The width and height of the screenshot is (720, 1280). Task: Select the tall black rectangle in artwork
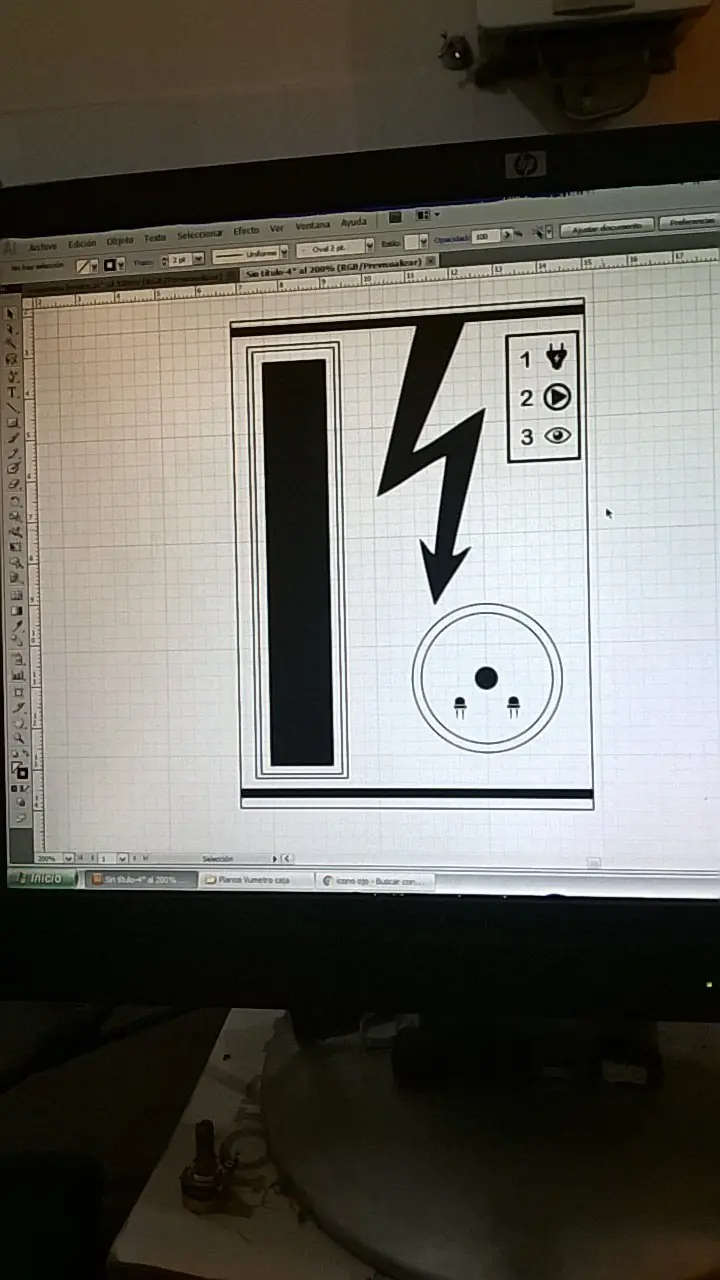click(298, 562)
